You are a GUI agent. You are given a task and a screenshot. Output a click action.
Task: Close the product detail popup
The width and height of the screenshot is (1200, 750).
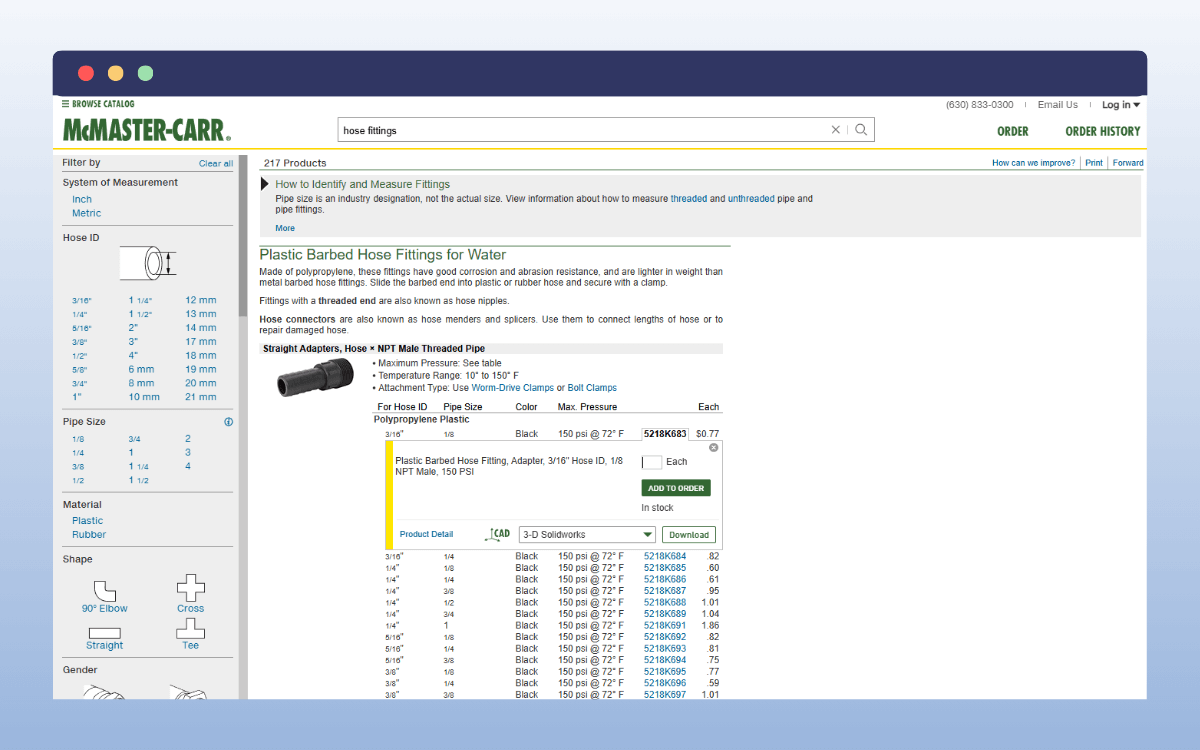[x=713, y=448]
